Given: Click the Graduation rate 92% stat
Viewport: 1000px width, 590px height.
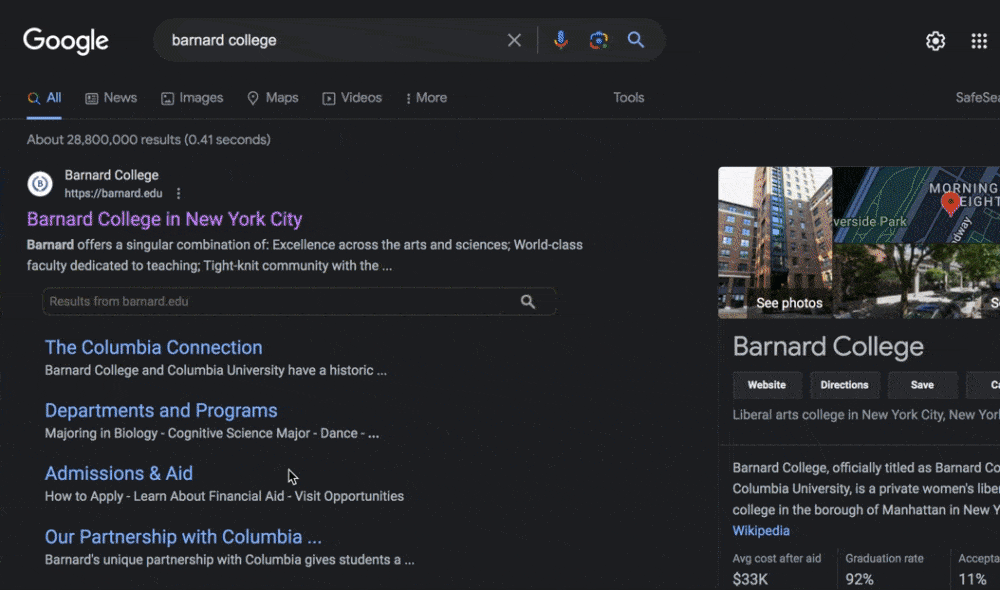Looking at the screenshot, I should 885,569.
